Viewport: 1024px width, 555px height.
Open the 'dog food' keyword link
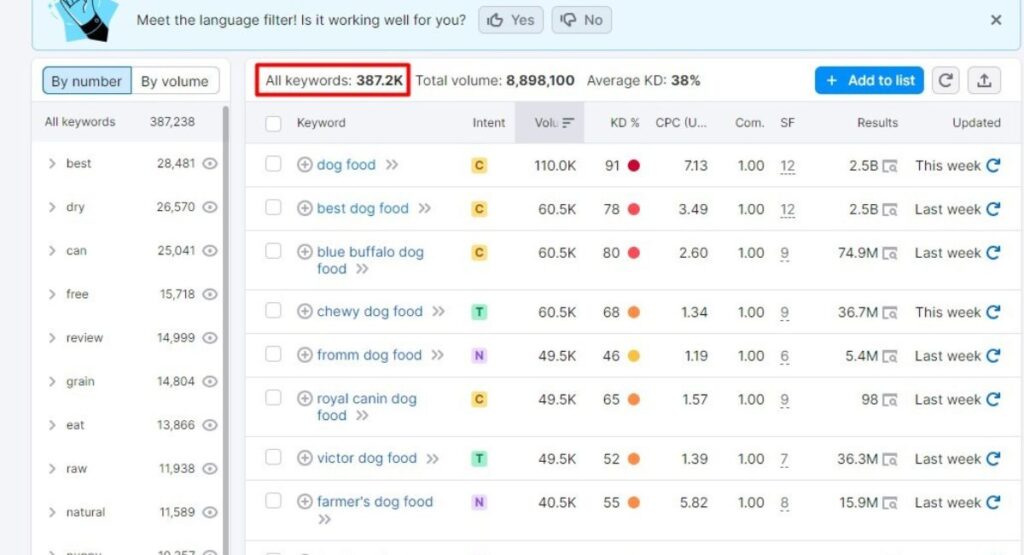coord(346,165)
